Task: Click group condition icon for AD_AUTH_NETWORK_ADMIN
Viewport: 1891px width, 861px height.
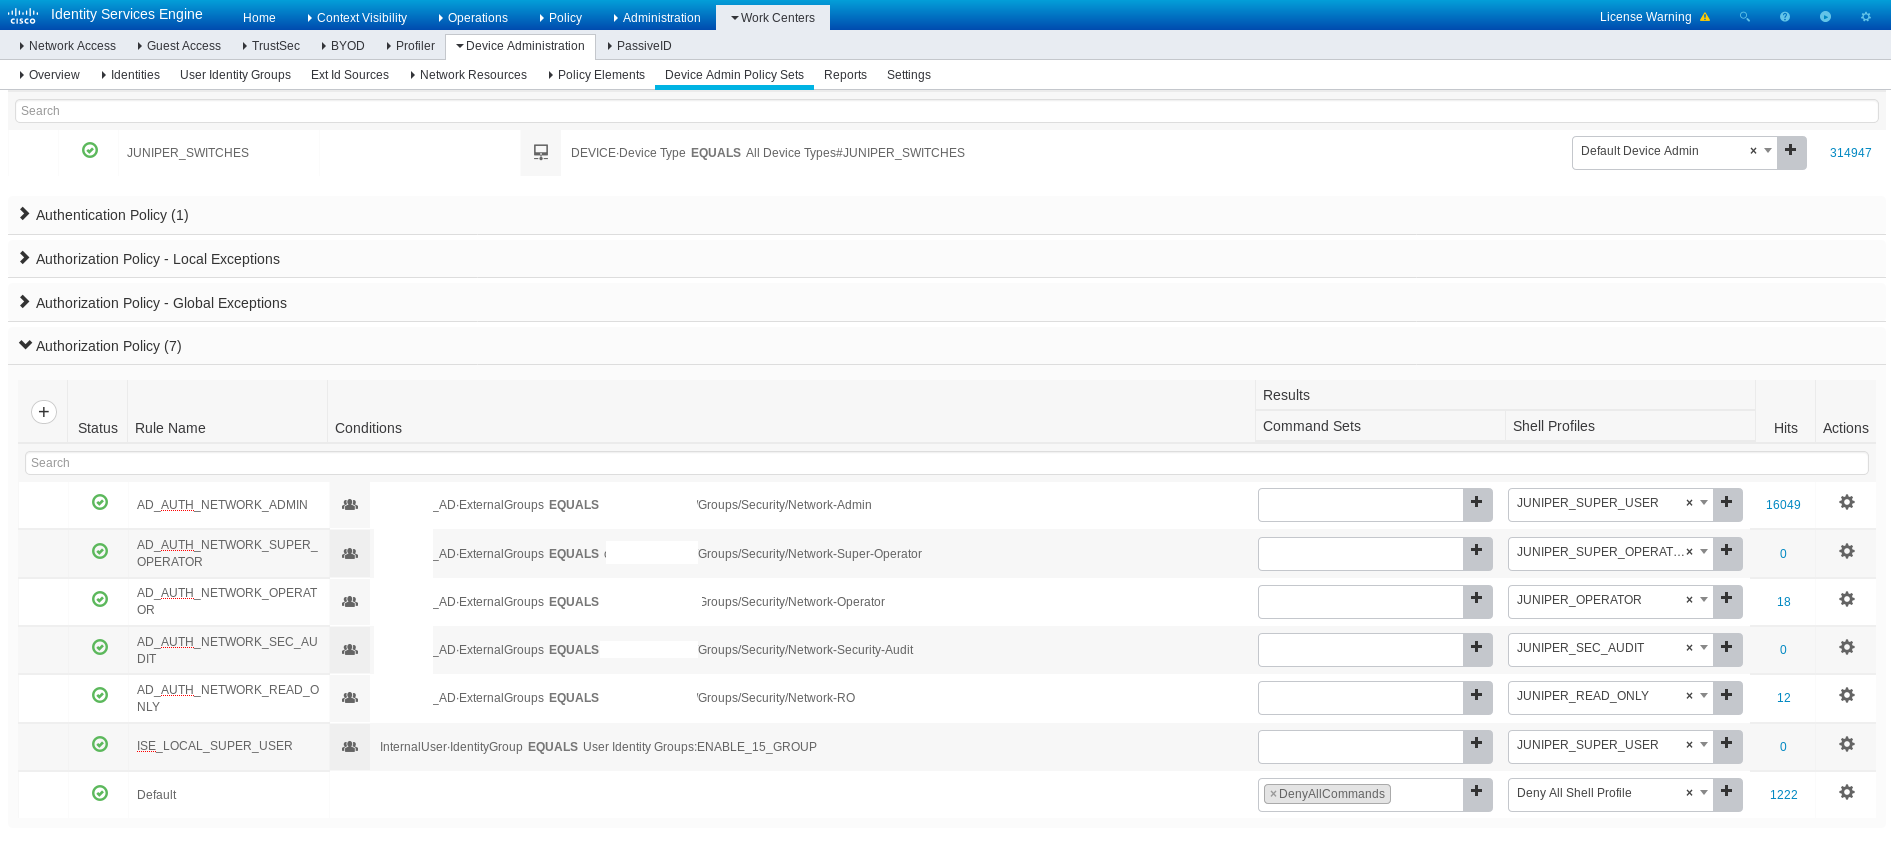Action: click(350, 505)
